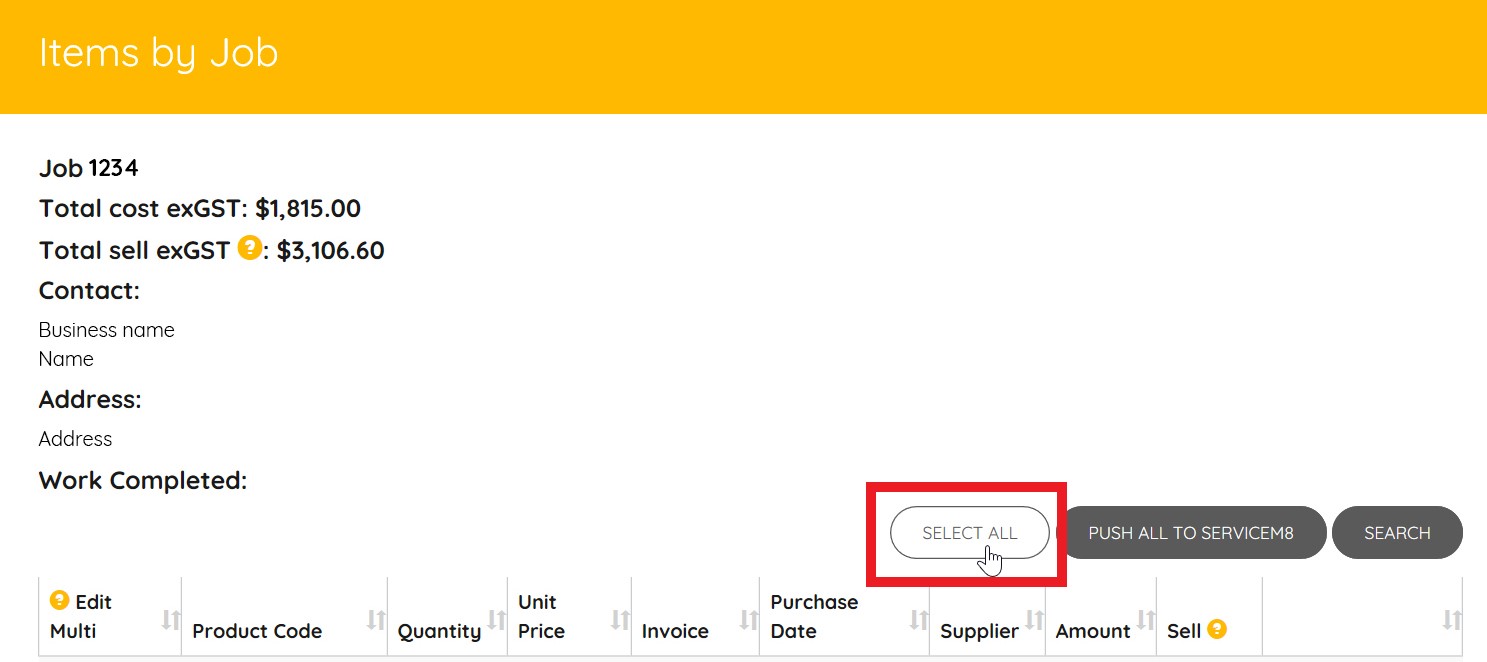Click the Invoice column sort arrows

pyautogui.click(x=748, y=620)
